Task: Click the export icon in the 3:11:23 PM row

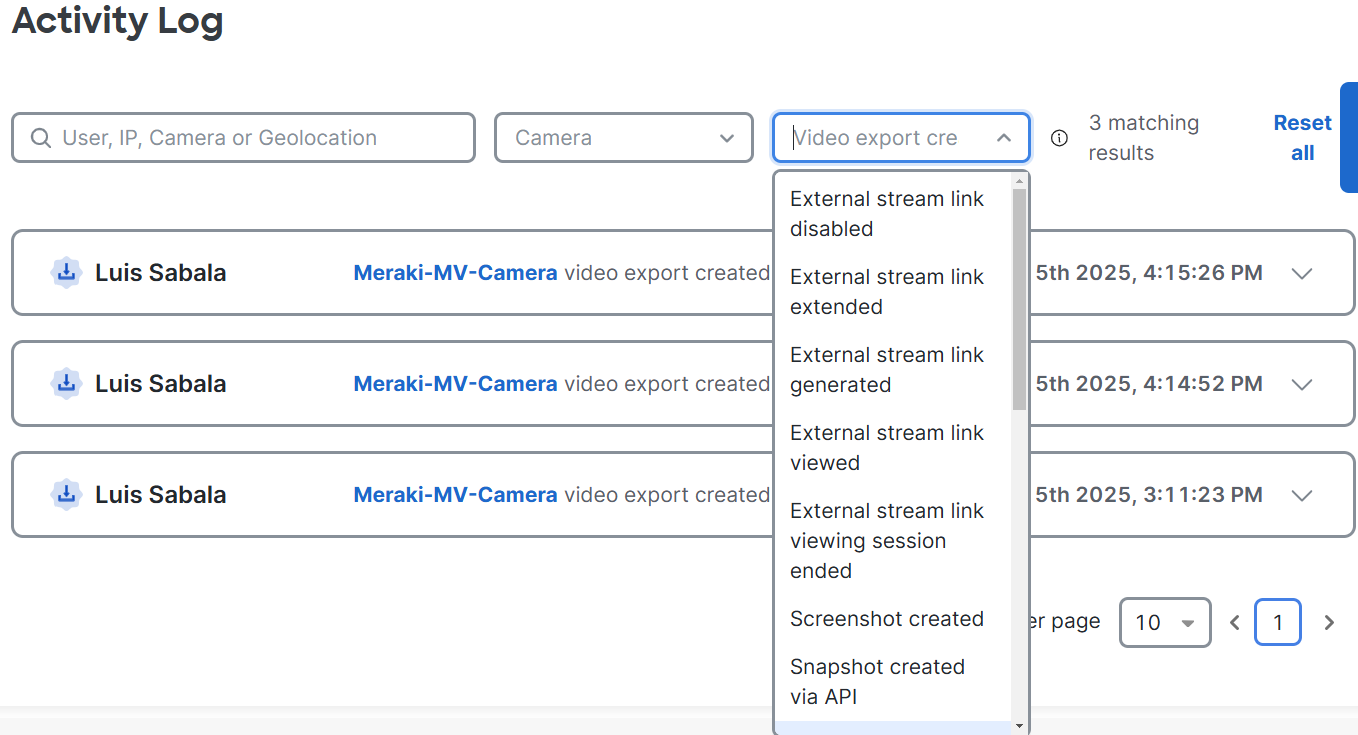Action: point(66,494)
